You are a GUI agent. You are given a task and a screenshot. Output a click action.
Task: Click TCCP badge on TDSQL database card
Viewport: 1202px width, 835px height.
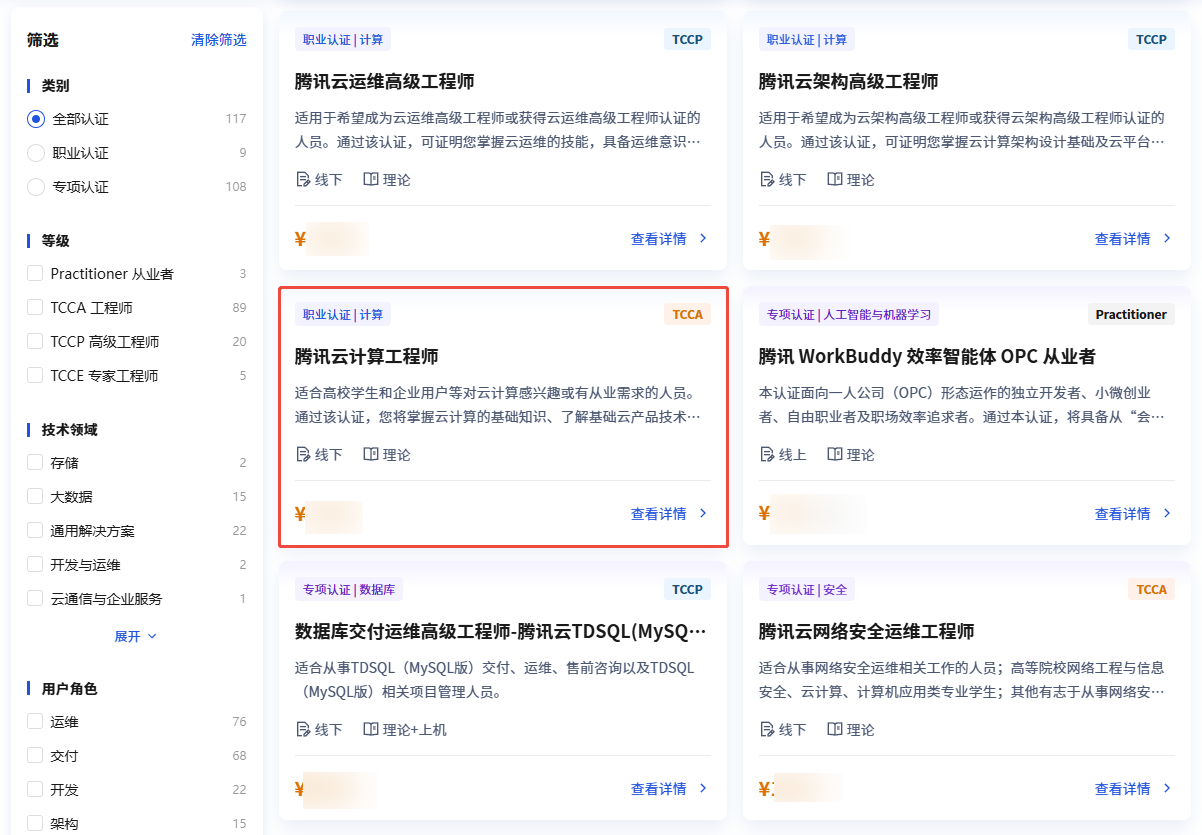688,590
